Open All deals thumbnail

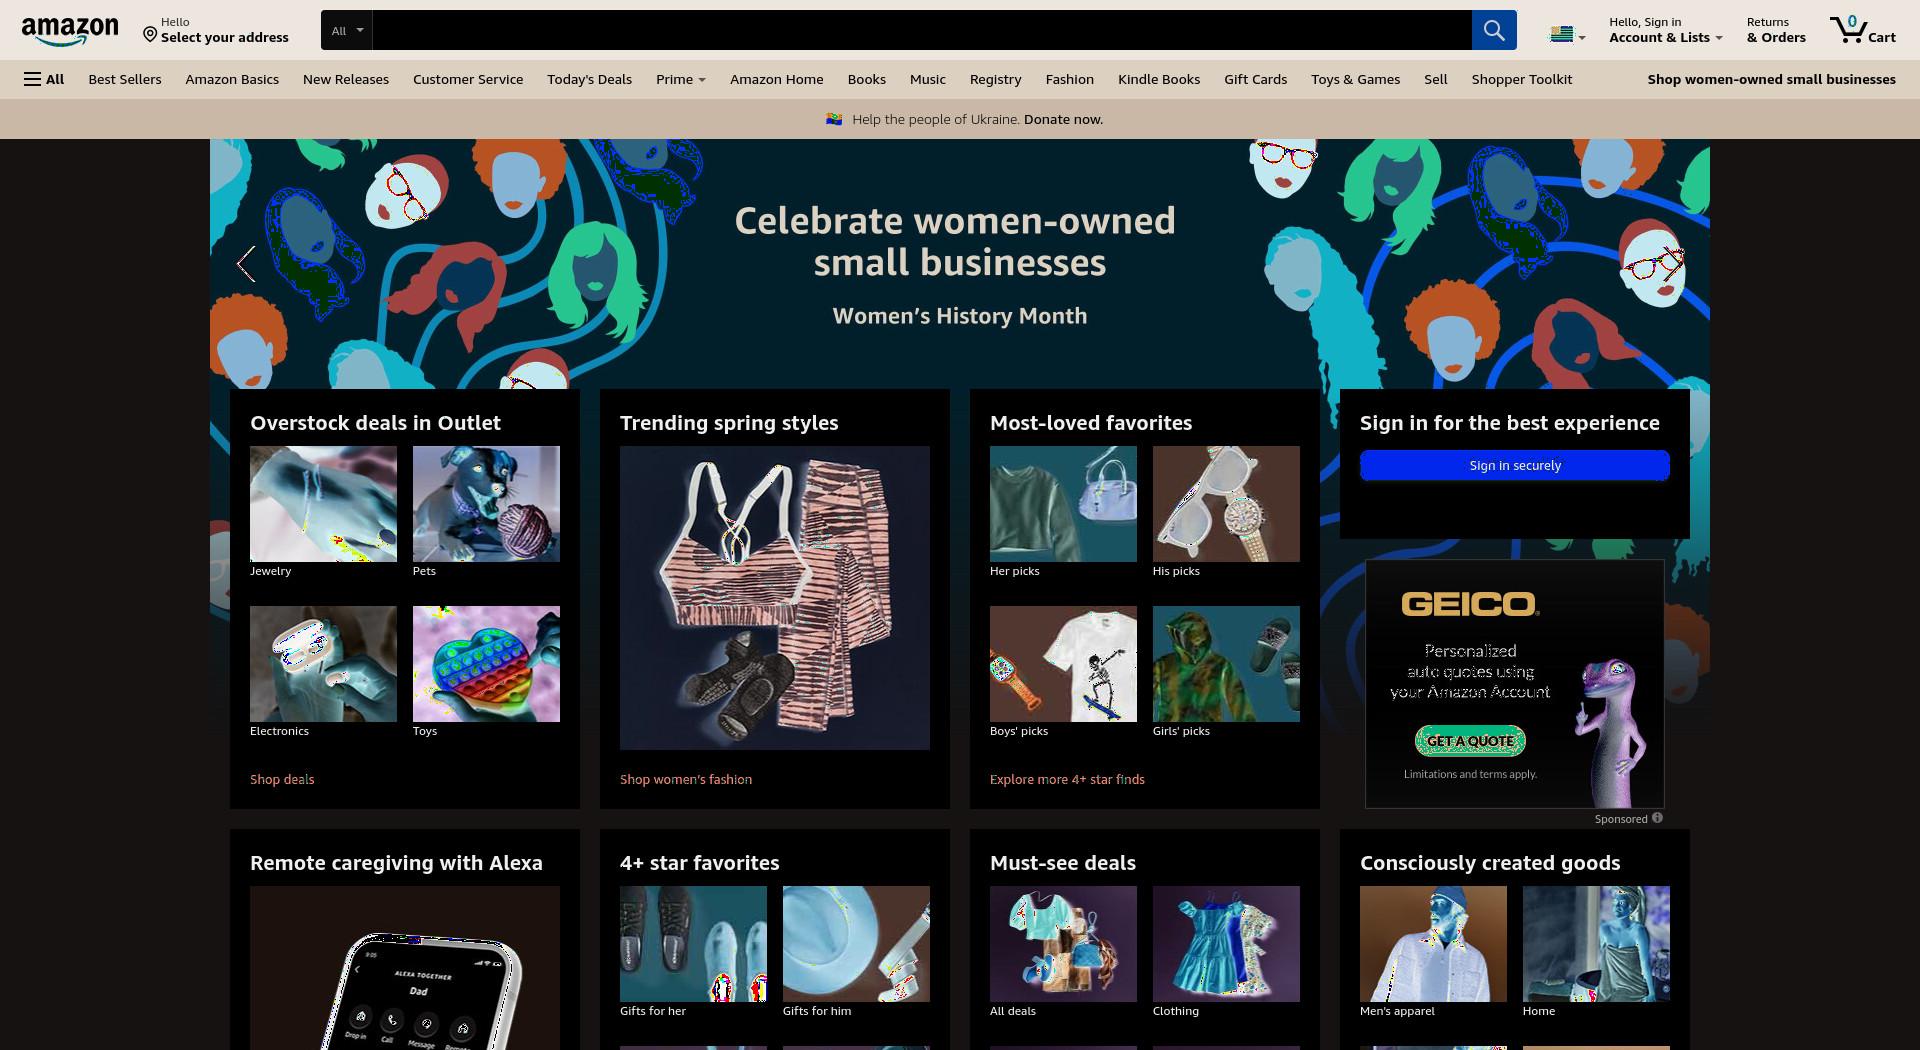click(x=1063, y=944)
